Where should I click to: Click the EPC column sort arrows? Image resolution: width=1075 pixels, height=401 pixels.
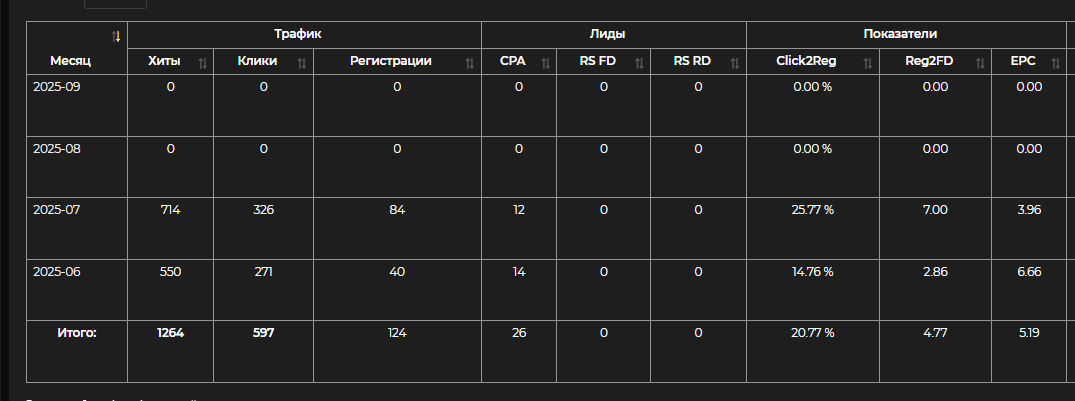1058,62
